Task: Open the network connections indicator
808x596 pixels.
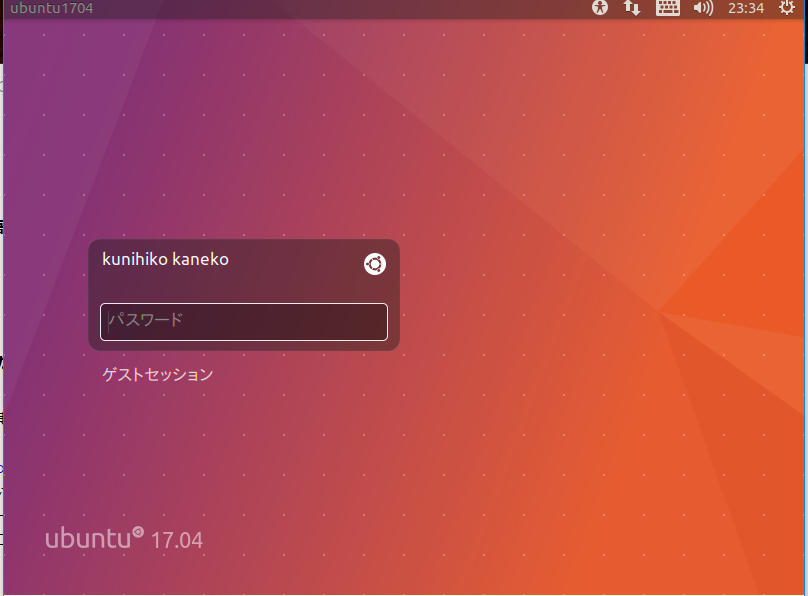Action: click(x=632, y=8)
